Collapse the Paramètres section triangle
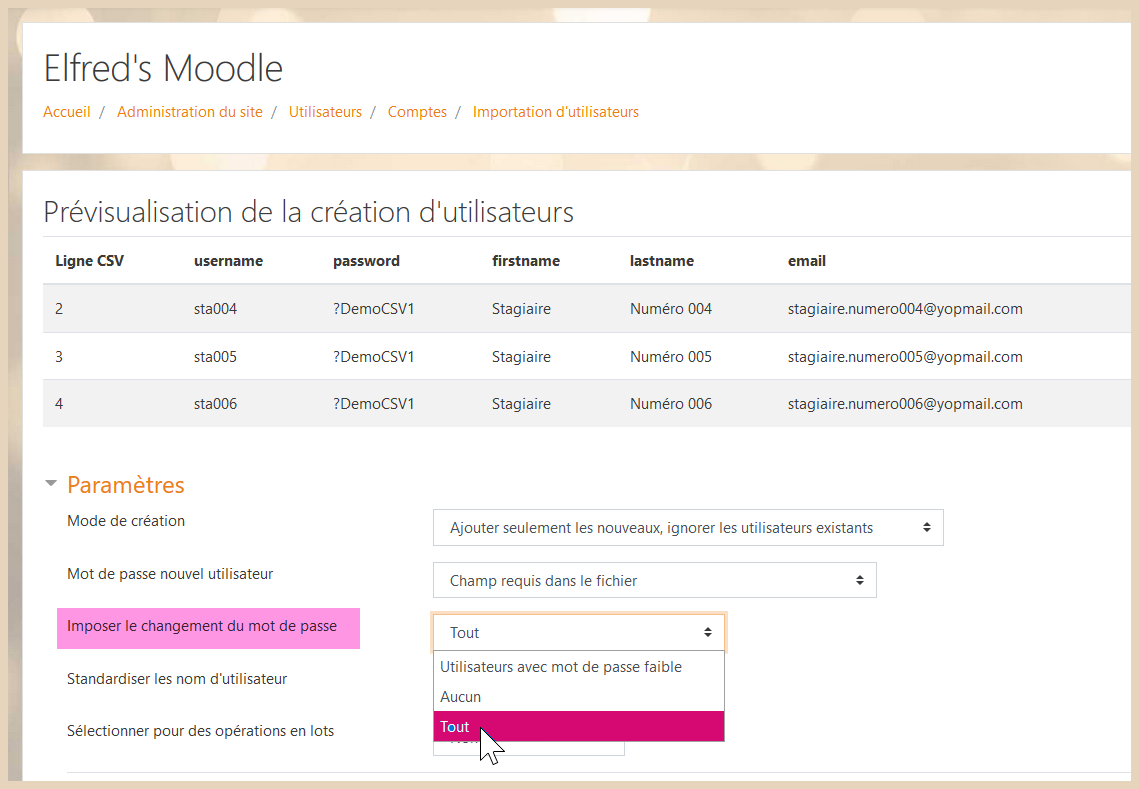 (51, 483)
